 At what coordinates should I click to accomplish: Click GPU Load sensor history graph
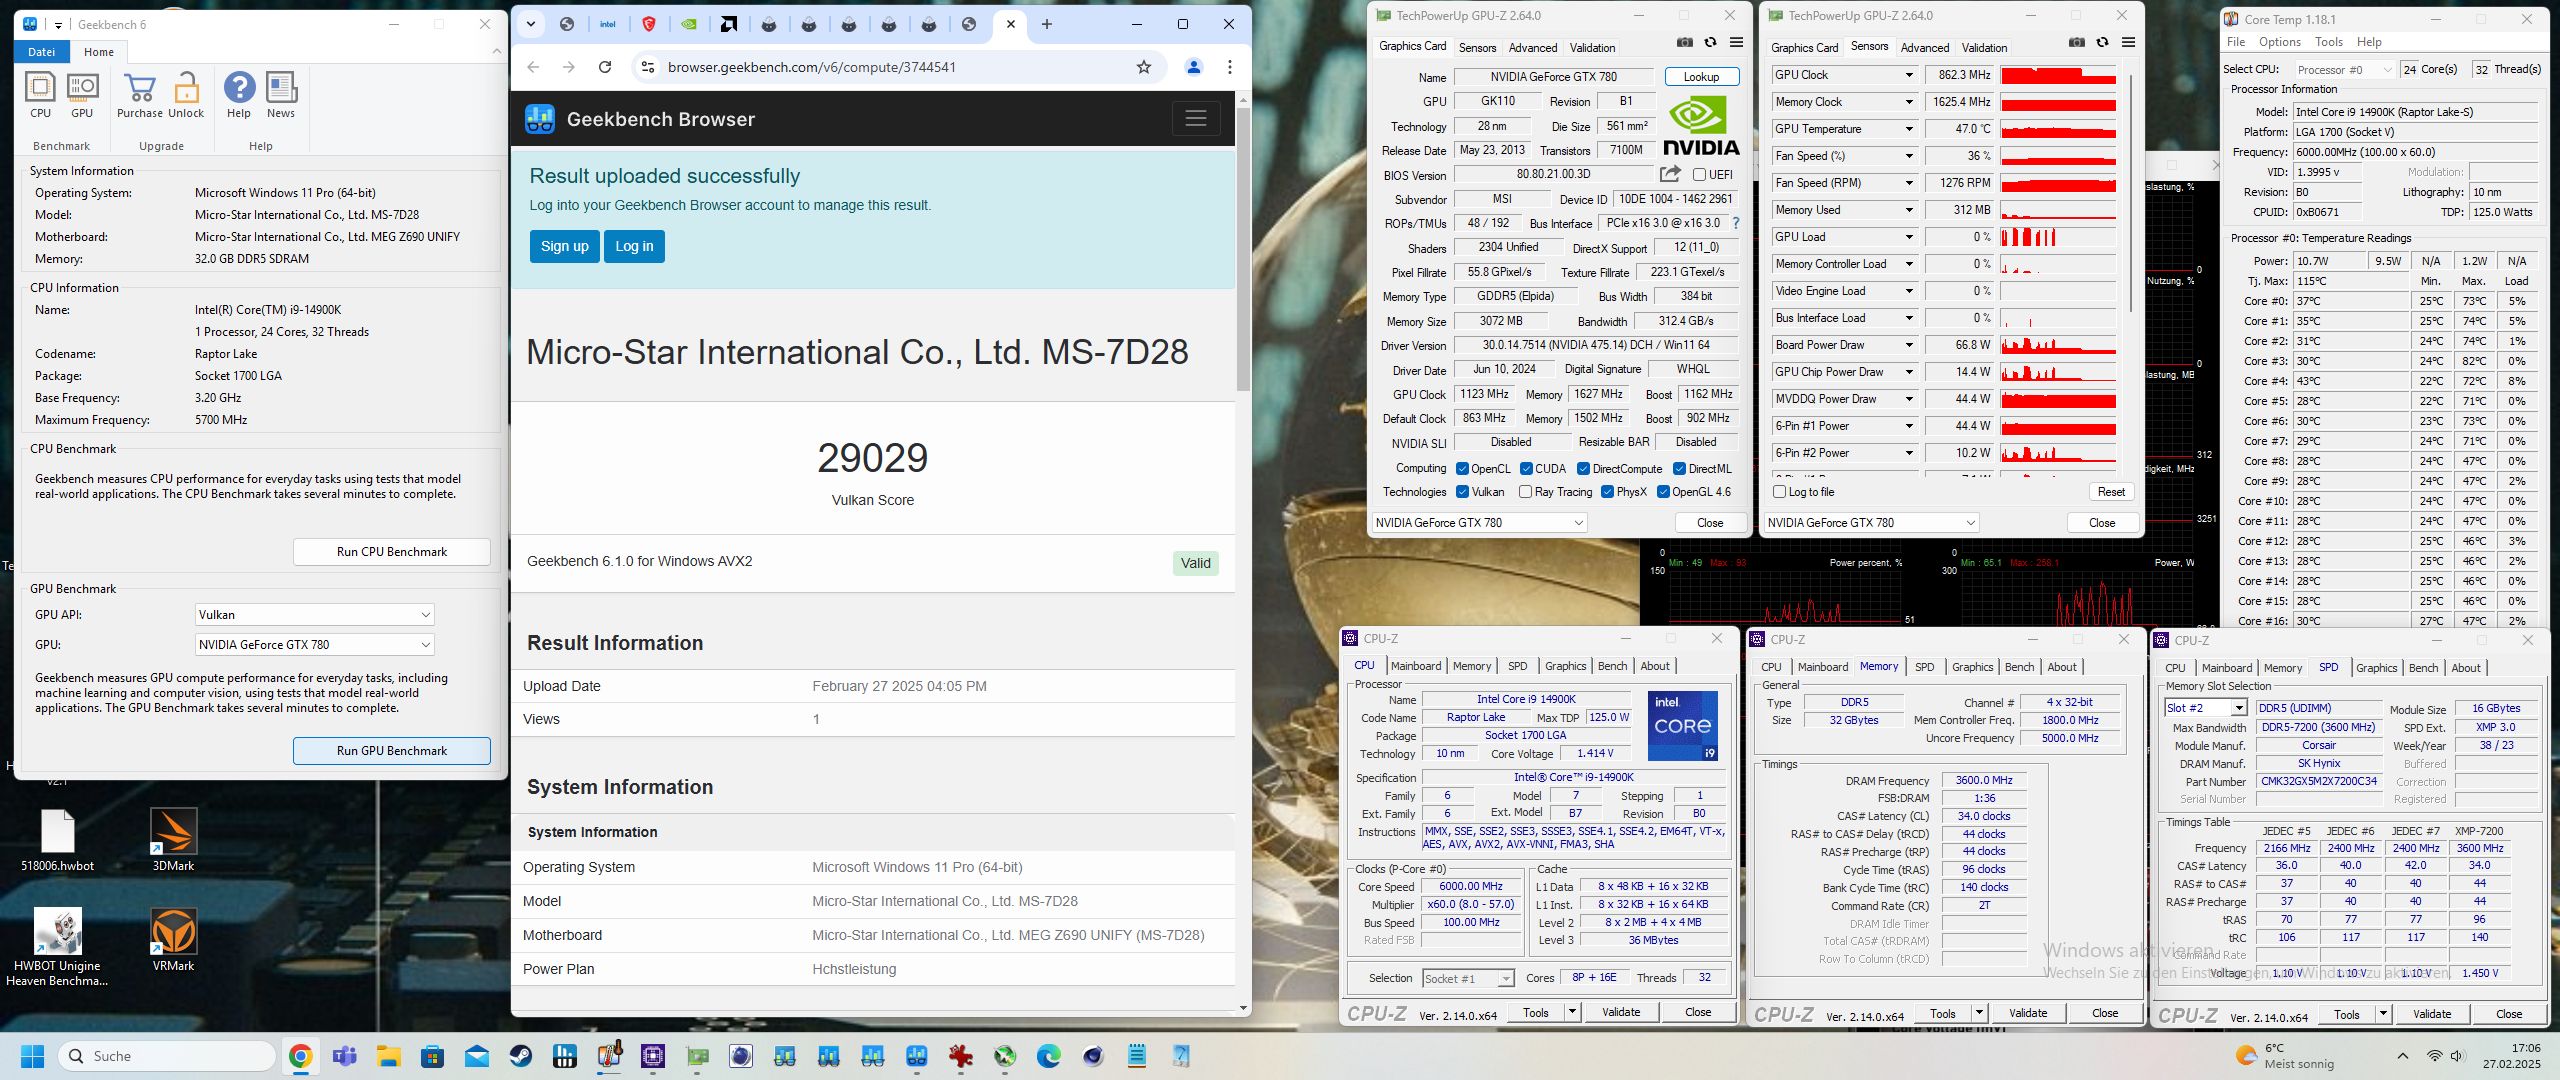2058,237
